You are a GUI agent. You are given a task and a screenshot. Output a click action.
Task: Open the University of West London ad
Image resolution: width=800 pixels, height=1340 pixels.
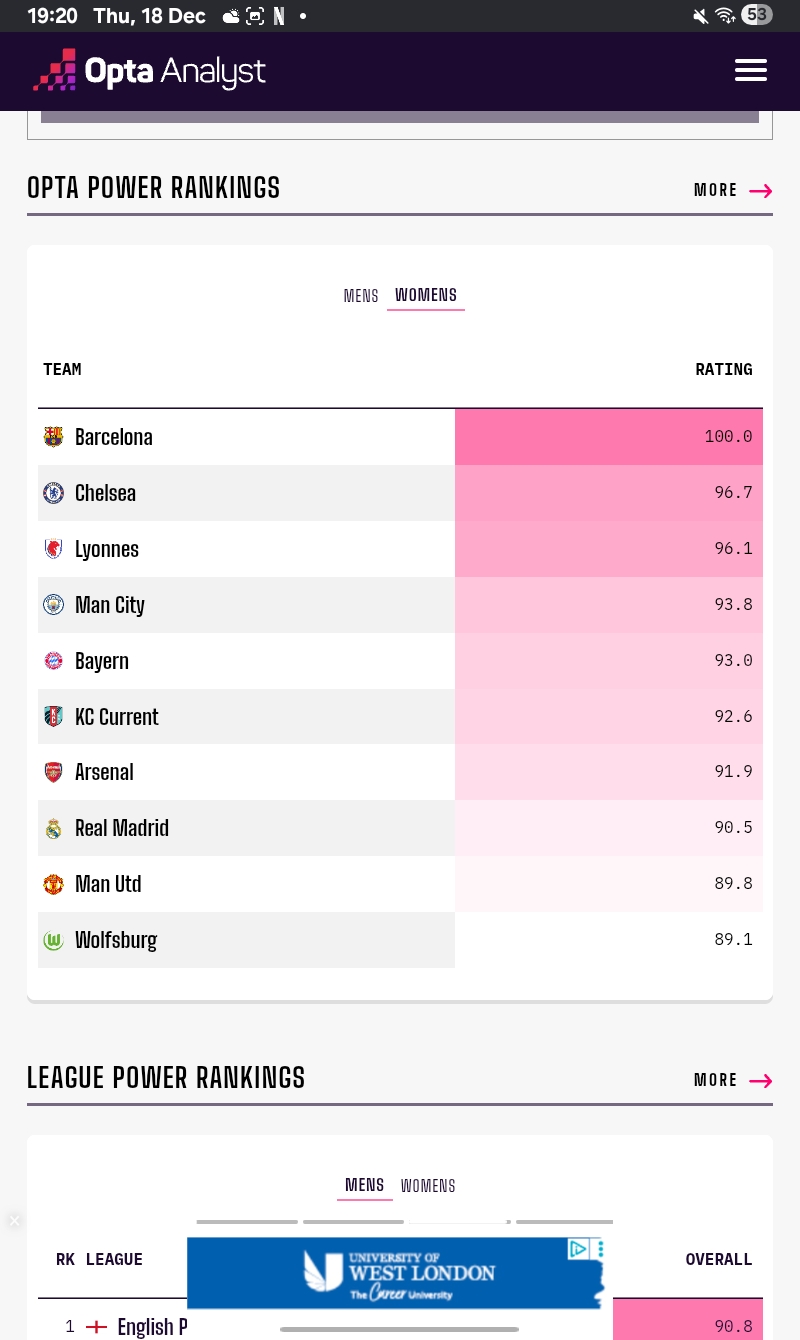click(x=398, y=1274)
